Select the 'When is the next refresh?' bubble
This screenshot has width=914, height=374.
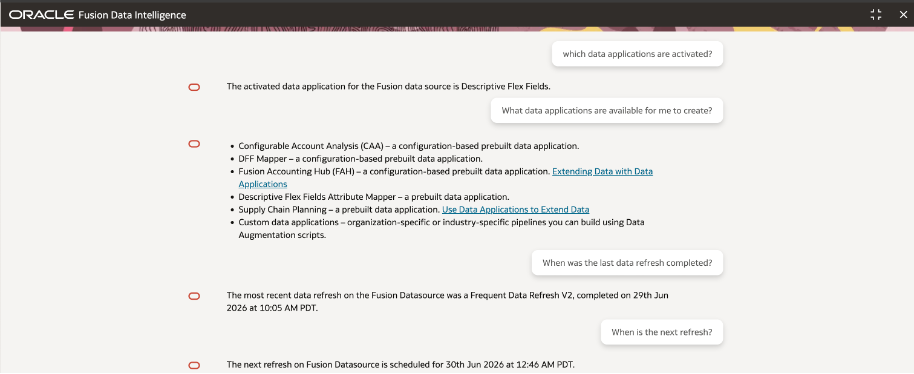662,333
